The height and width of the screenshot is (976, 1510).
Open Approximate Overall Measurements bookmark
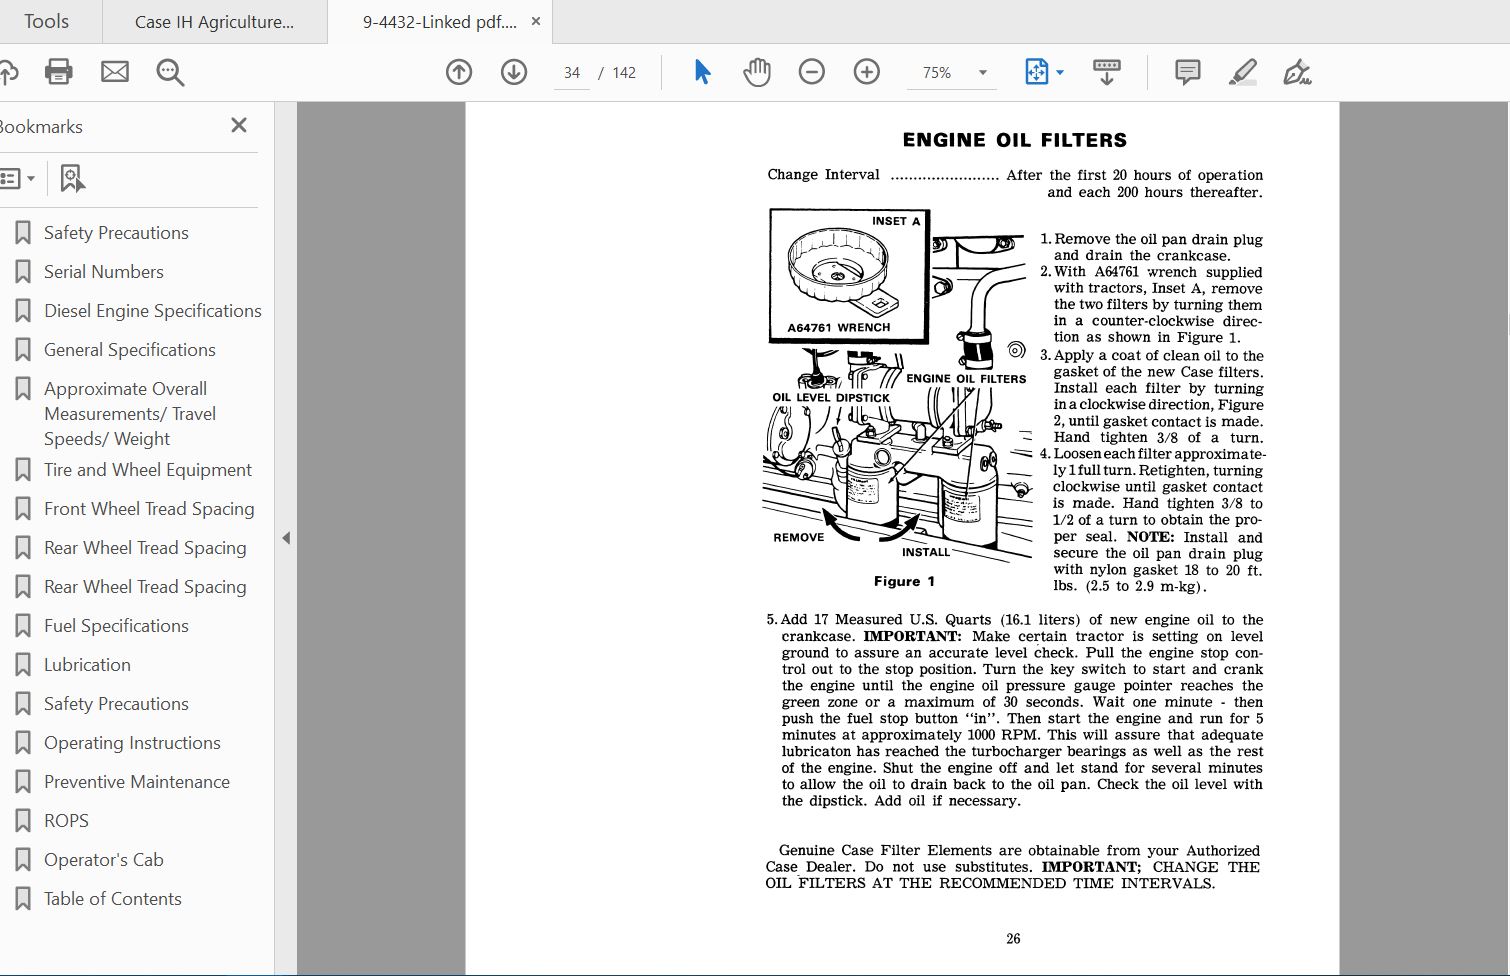[x=130, y=414]
